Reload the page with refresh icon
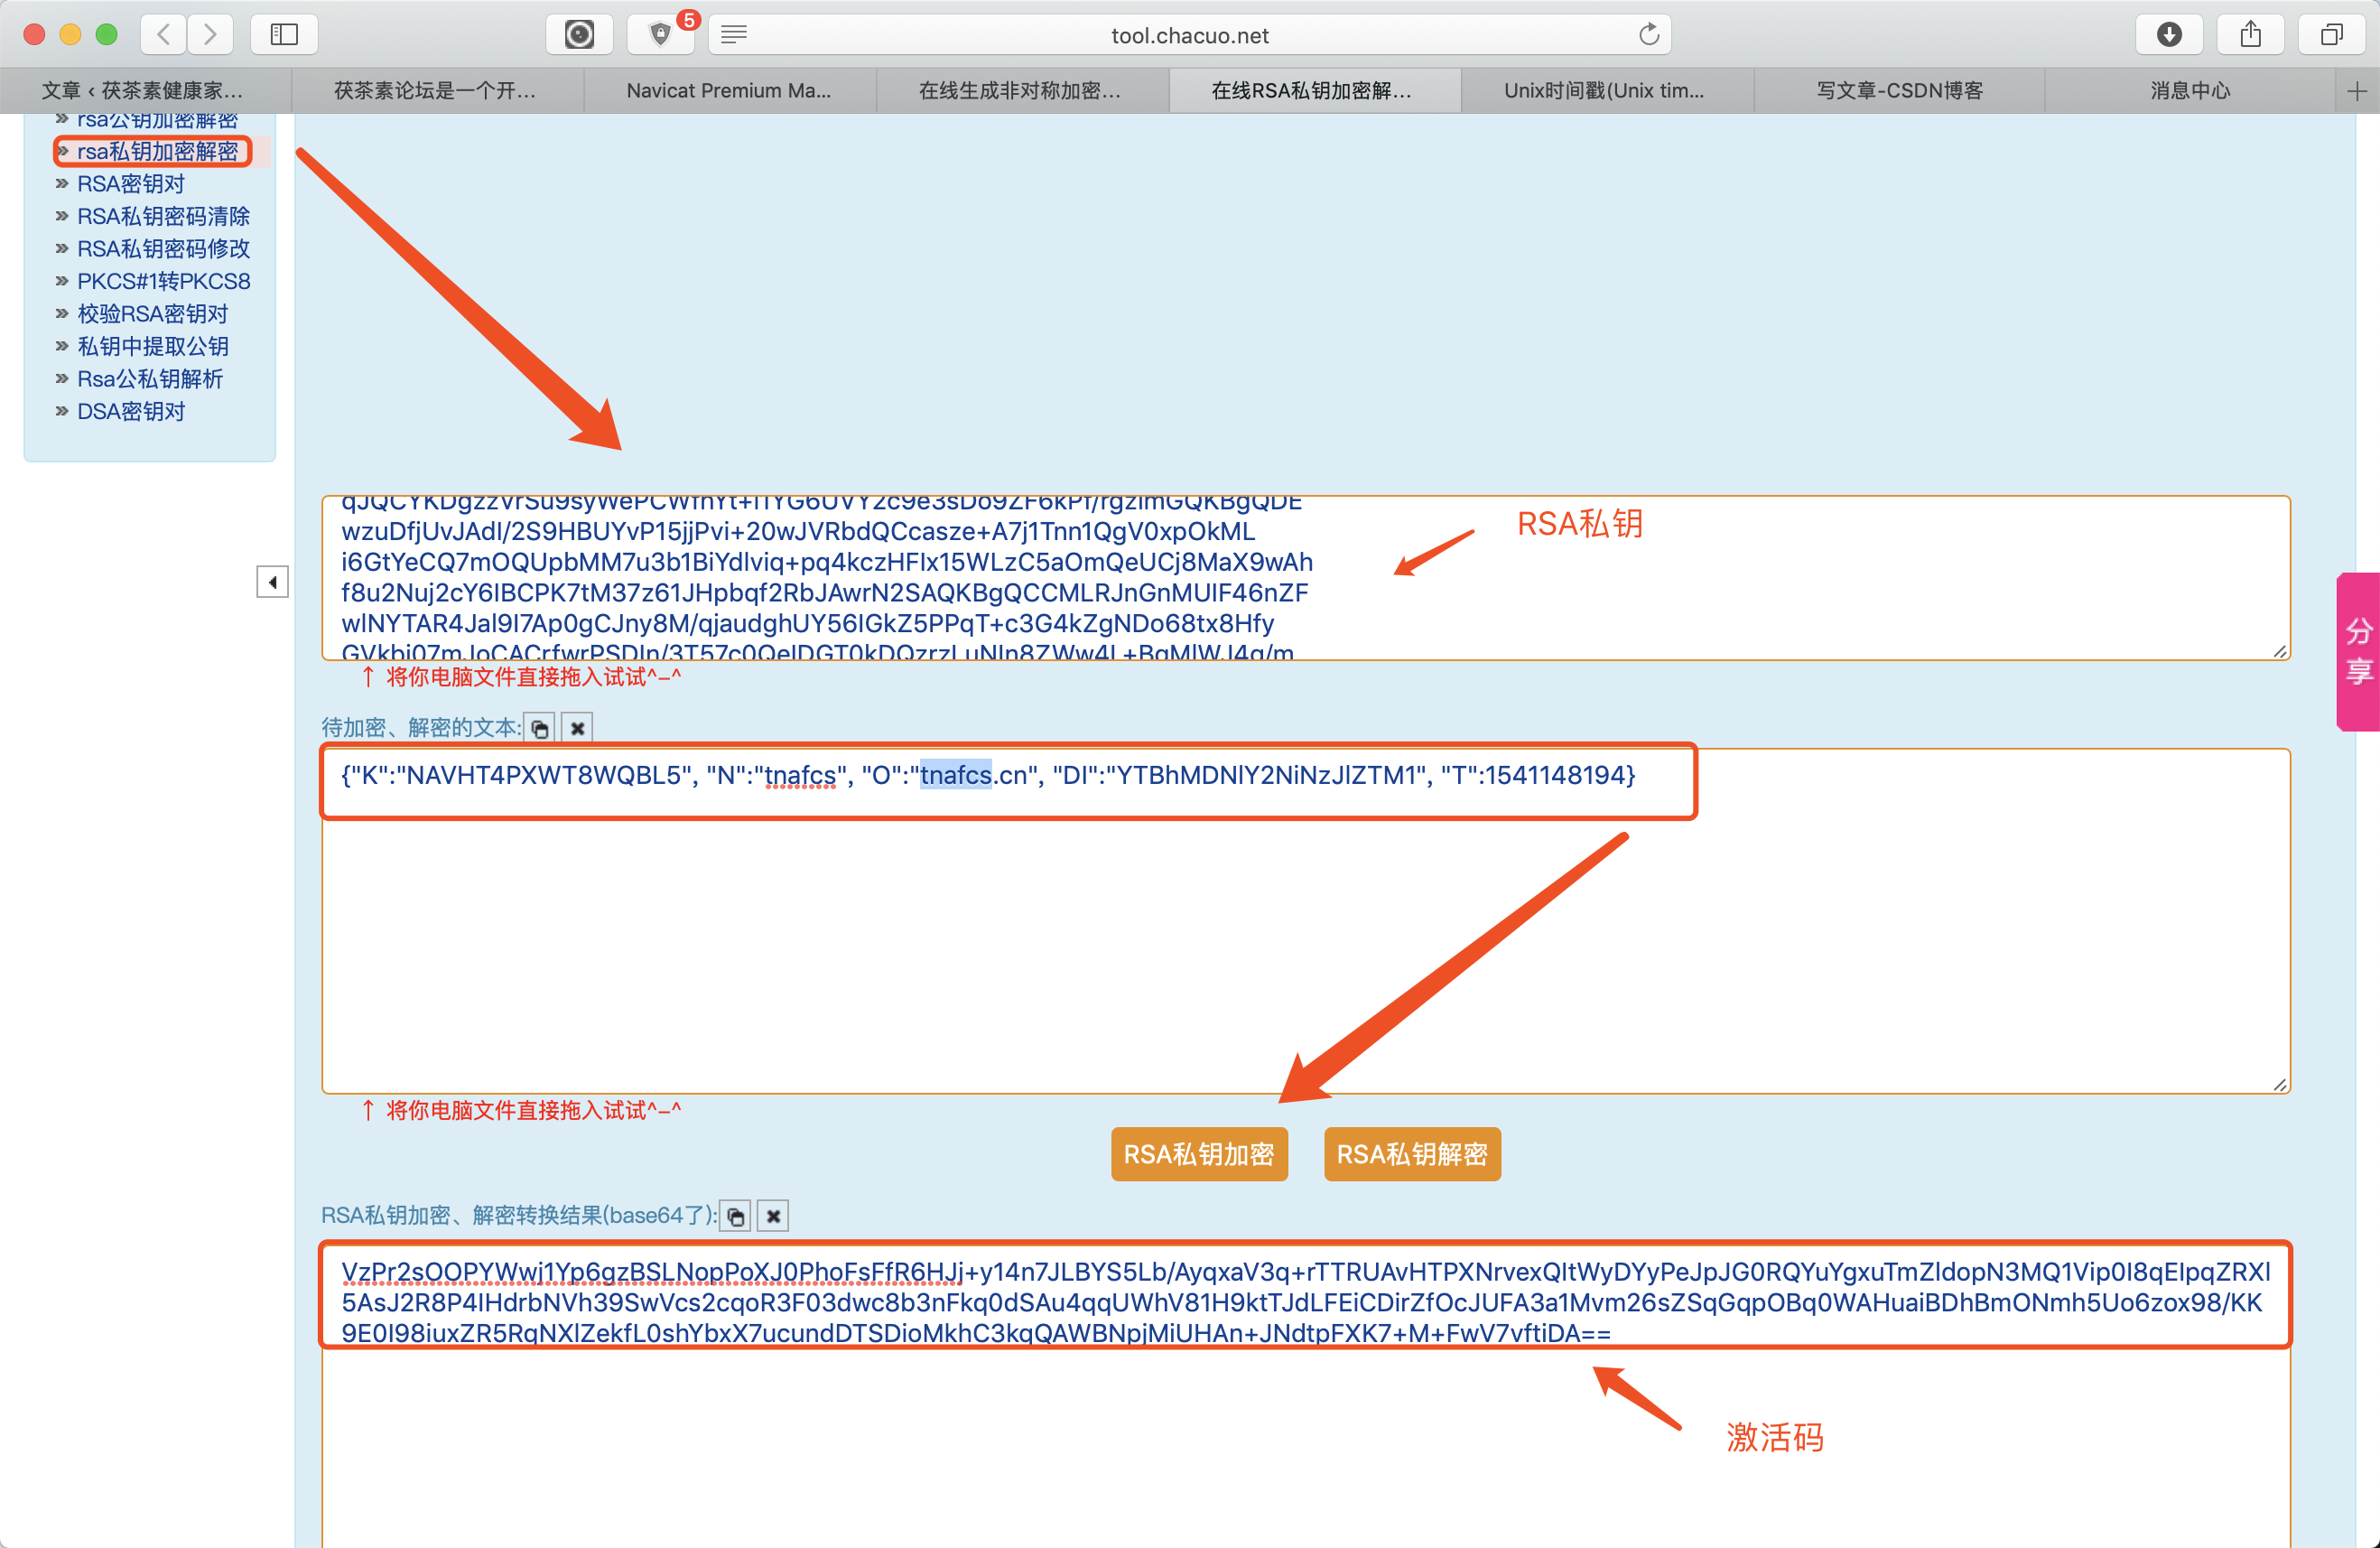 pos(1649,35)
